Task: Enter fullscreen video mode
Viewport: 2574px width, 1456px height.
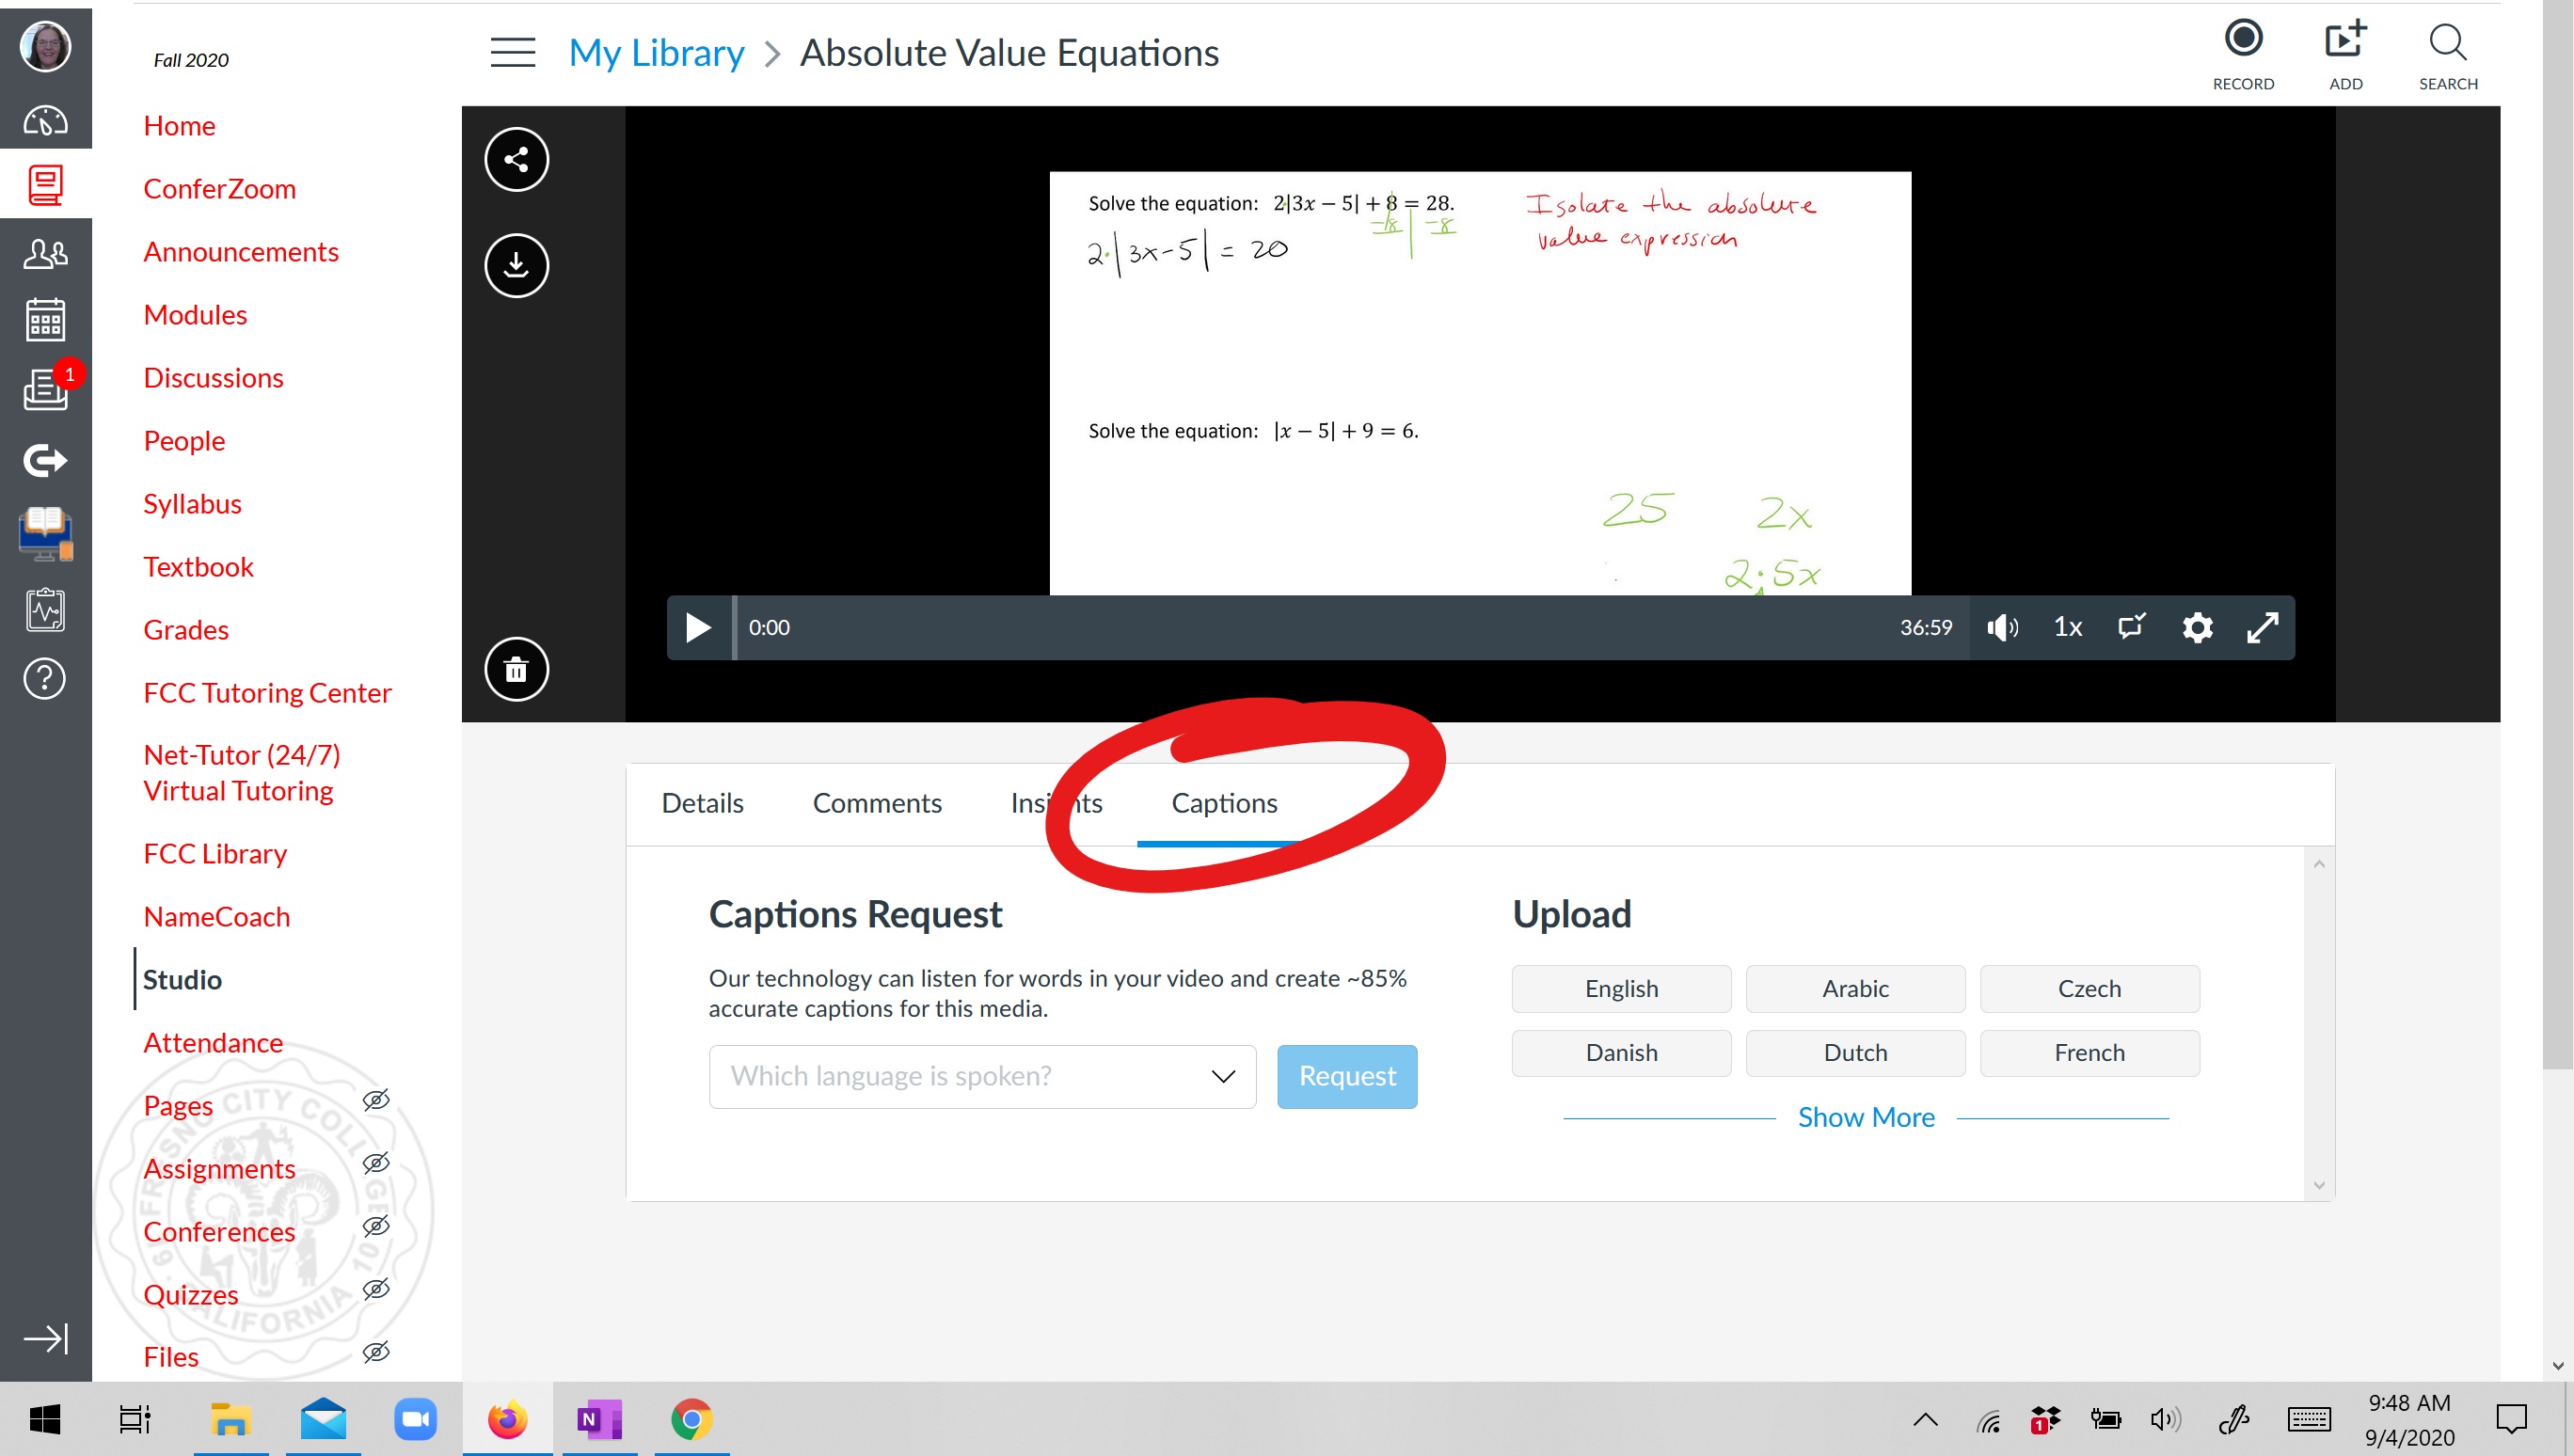Action: (2262, 627)
